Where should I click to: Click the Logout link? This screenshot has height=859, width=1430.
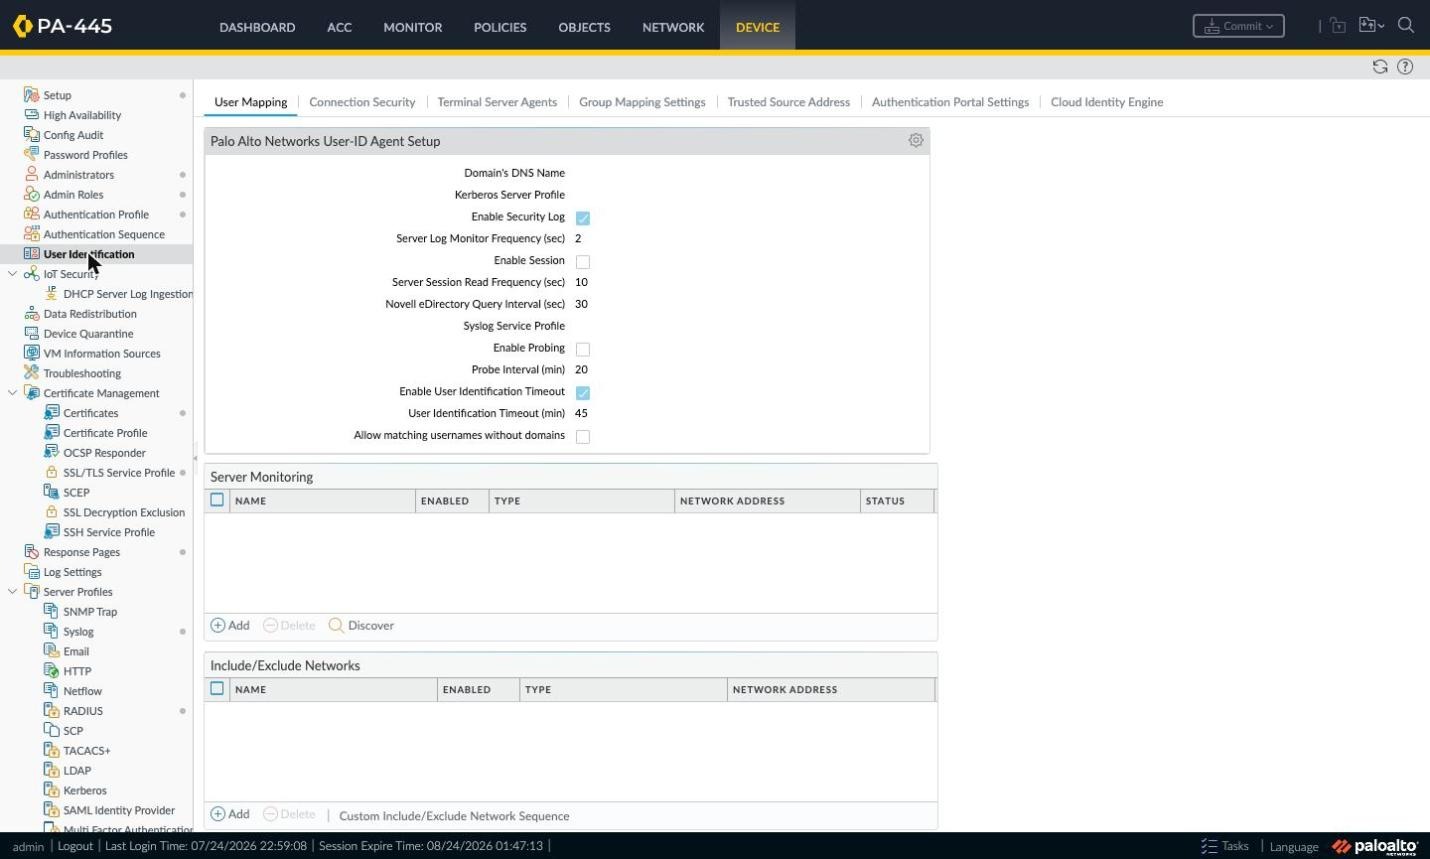coord(75,846)
